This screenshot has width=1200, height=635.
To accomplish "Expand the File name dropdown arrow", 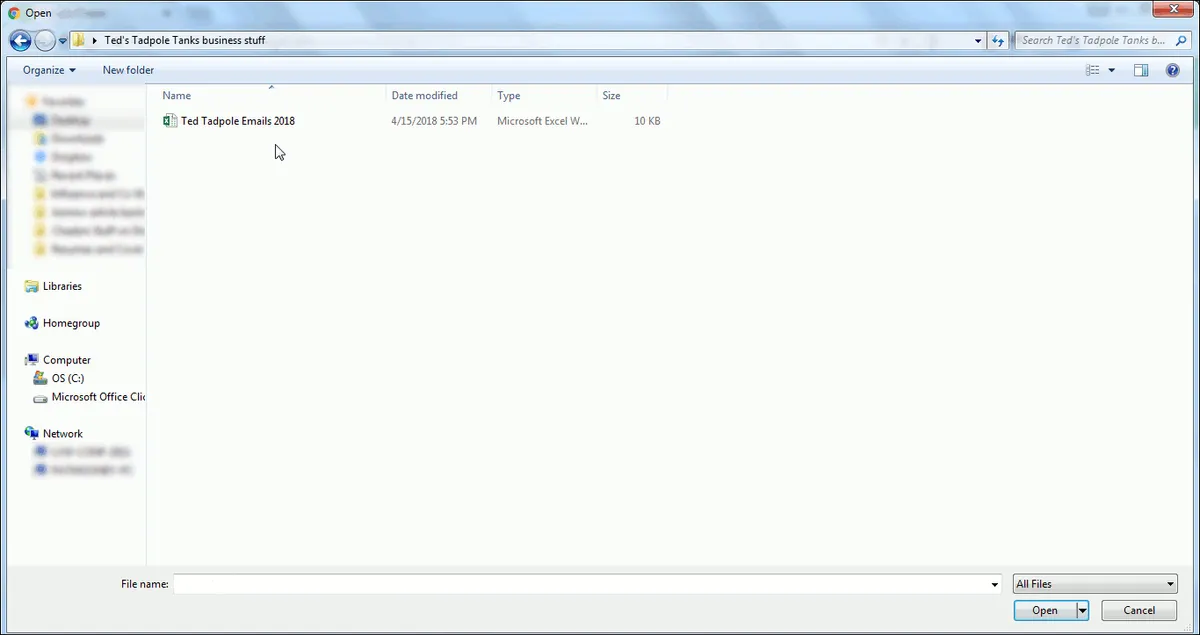I will click(x=994, y=584).
